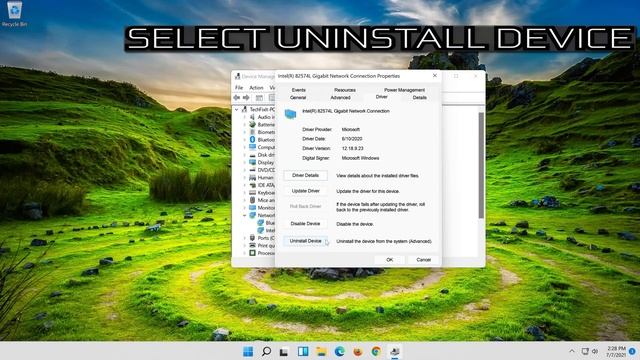The image size is (640, 360).
Task: Select the Batteries icon in device tree
Action: tap(253, 124)
